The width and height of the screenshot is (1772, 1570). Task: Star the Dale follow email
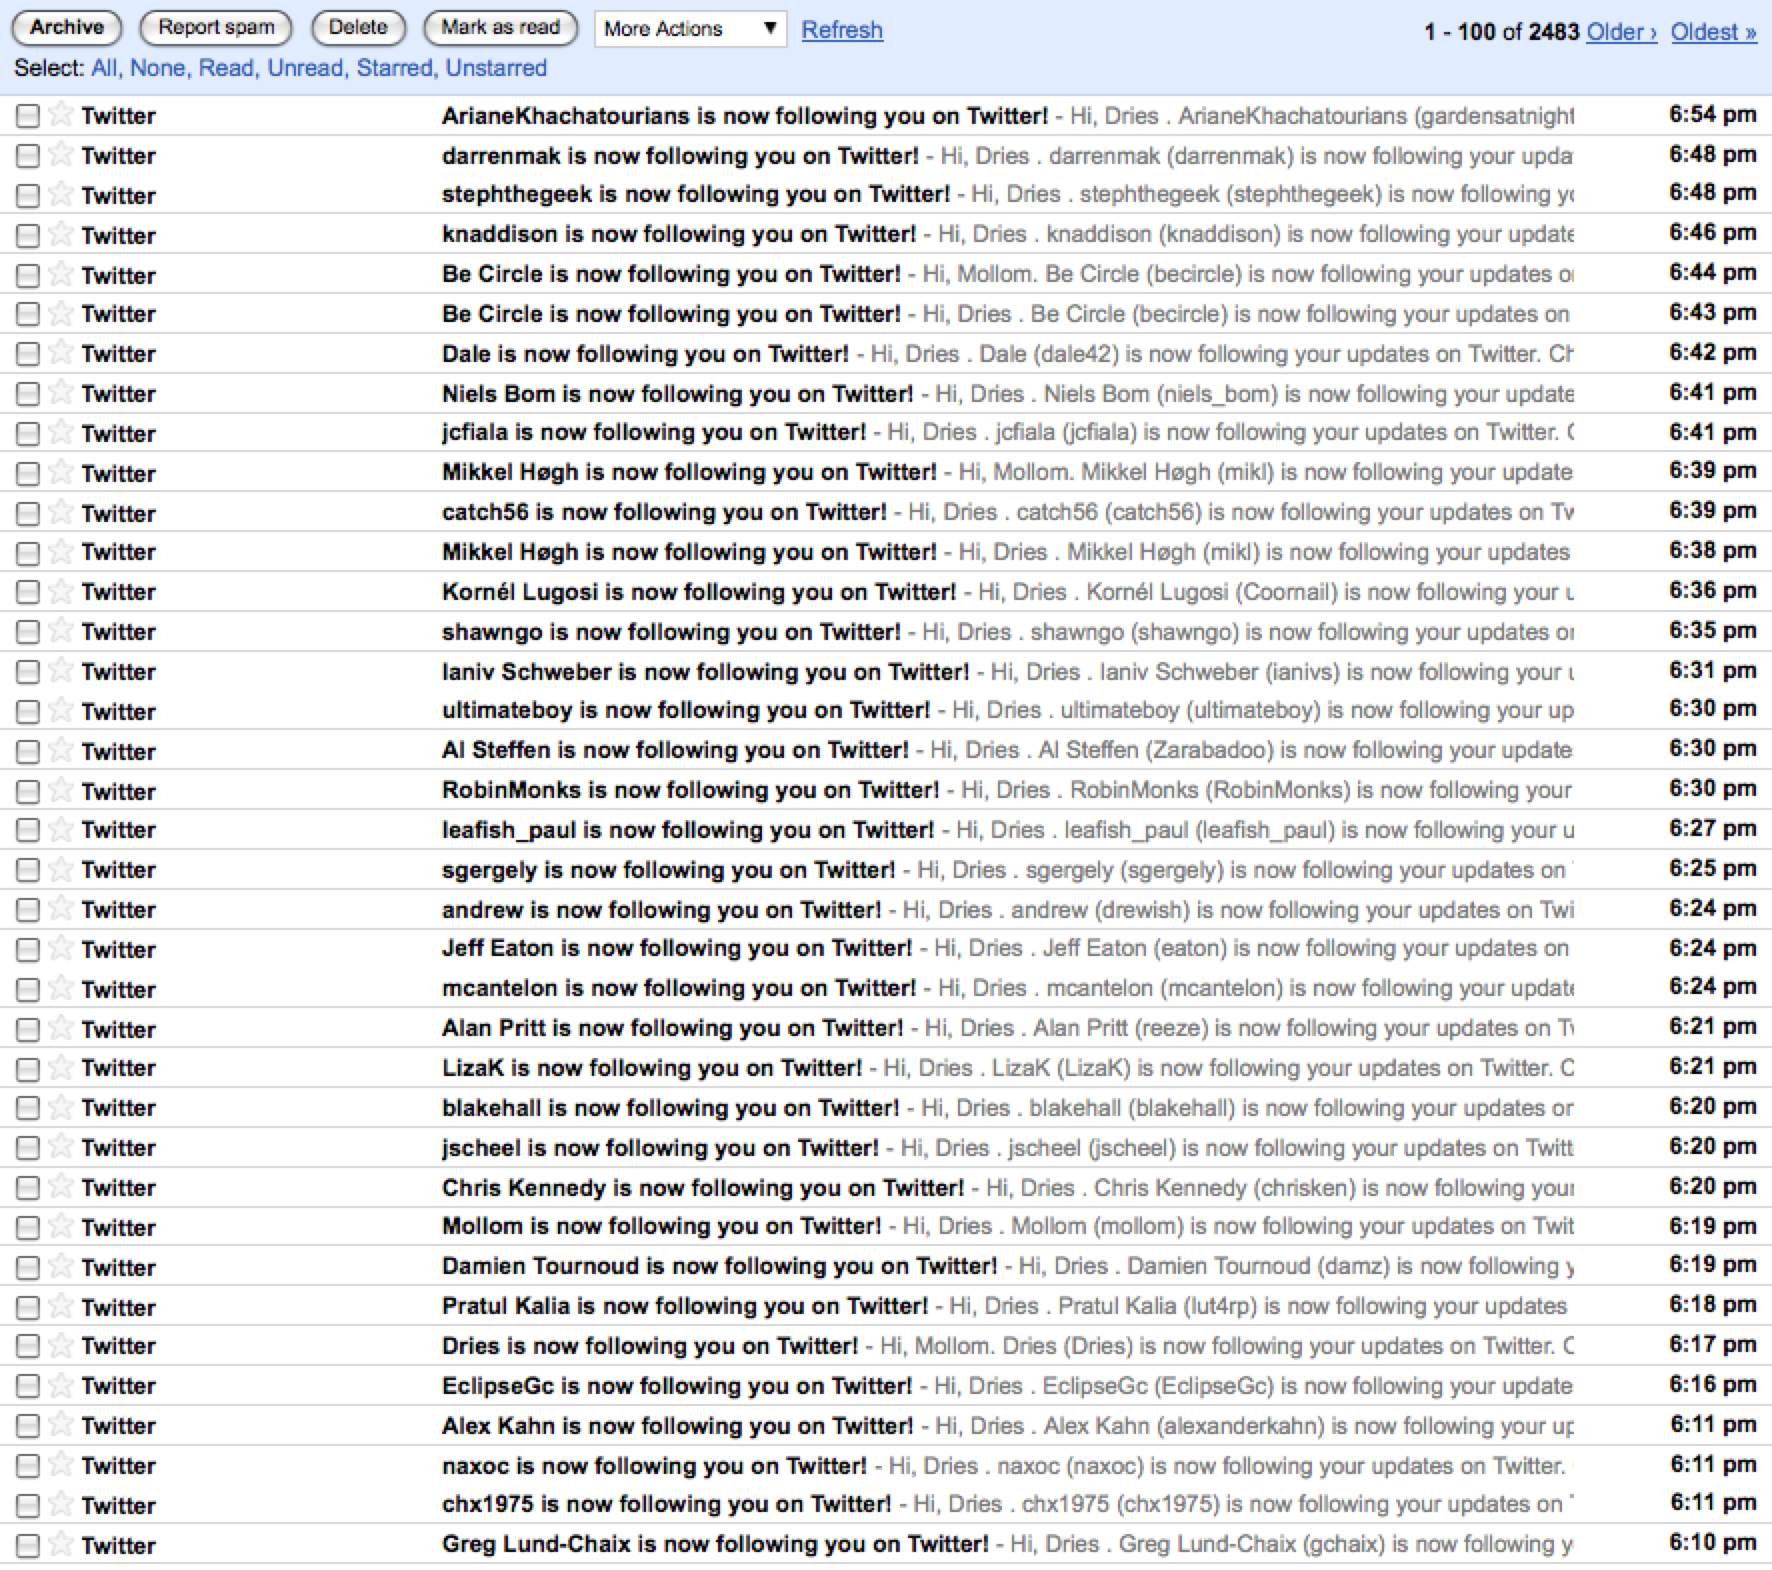(61, 352)
